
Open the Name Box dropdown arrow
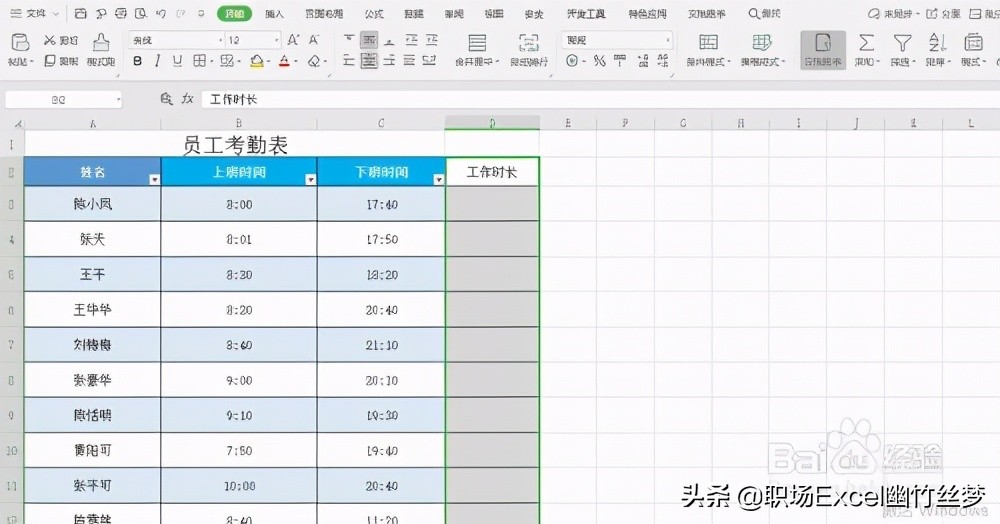tap(119, 99)
